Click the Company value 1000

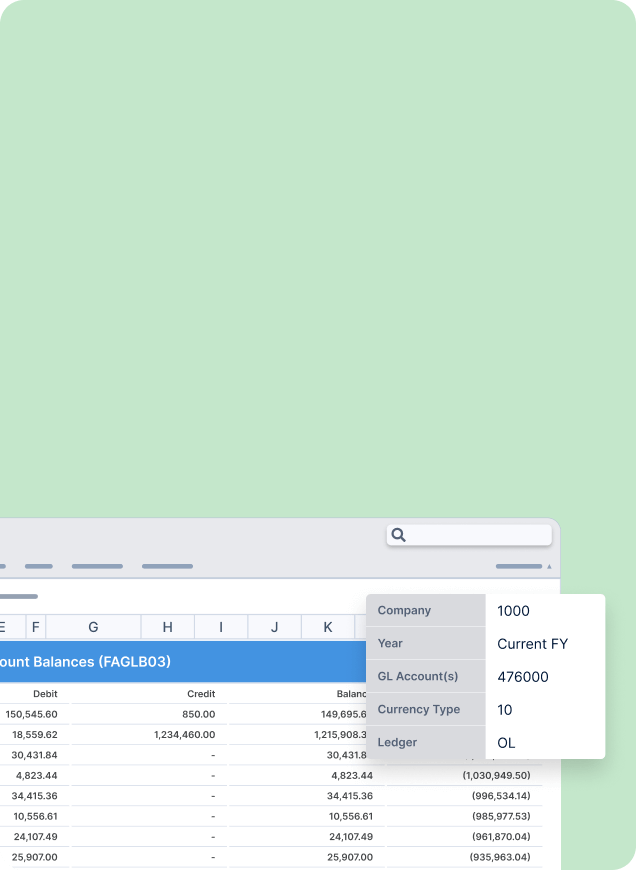513,611
